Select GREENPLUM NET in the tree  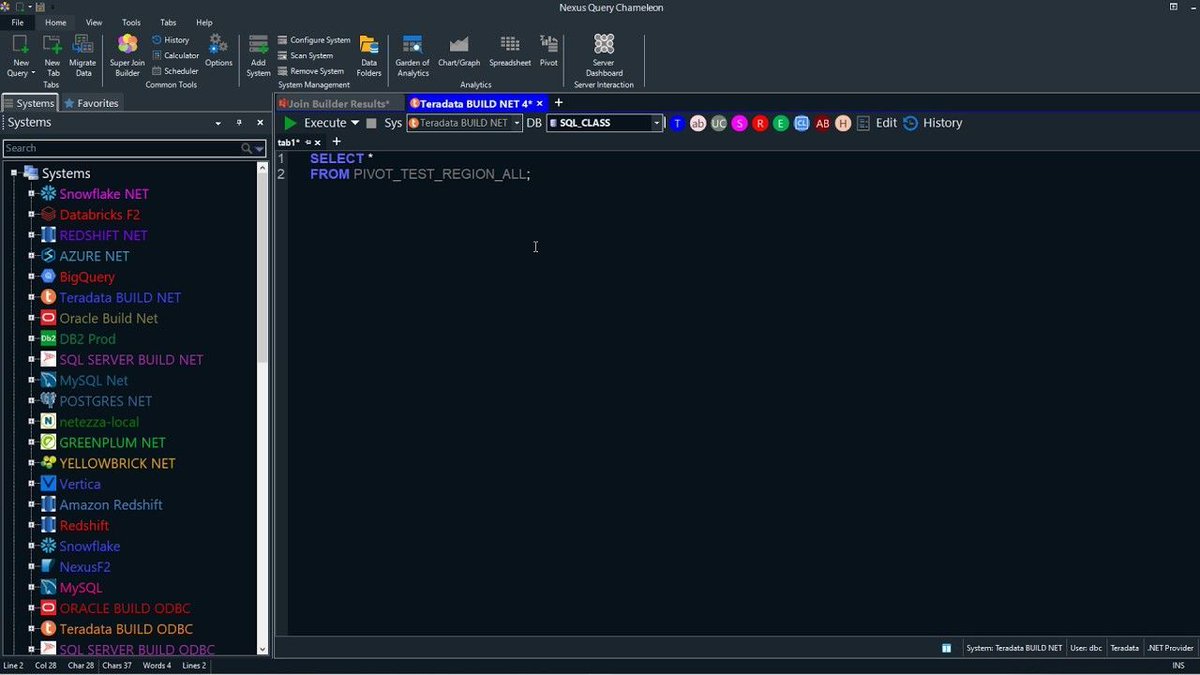click(x=112, y=443)
